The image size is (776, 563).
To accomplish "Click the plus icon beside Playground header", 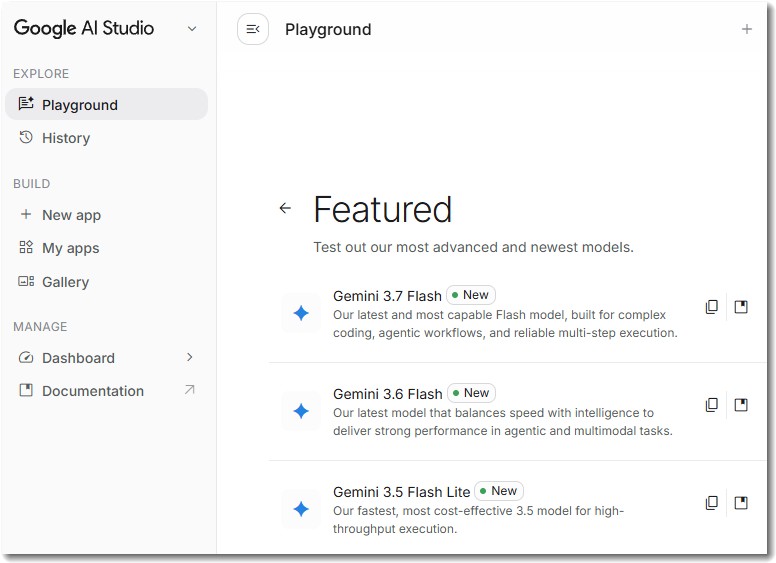I will pyautogui.click(x=746, y=29).
